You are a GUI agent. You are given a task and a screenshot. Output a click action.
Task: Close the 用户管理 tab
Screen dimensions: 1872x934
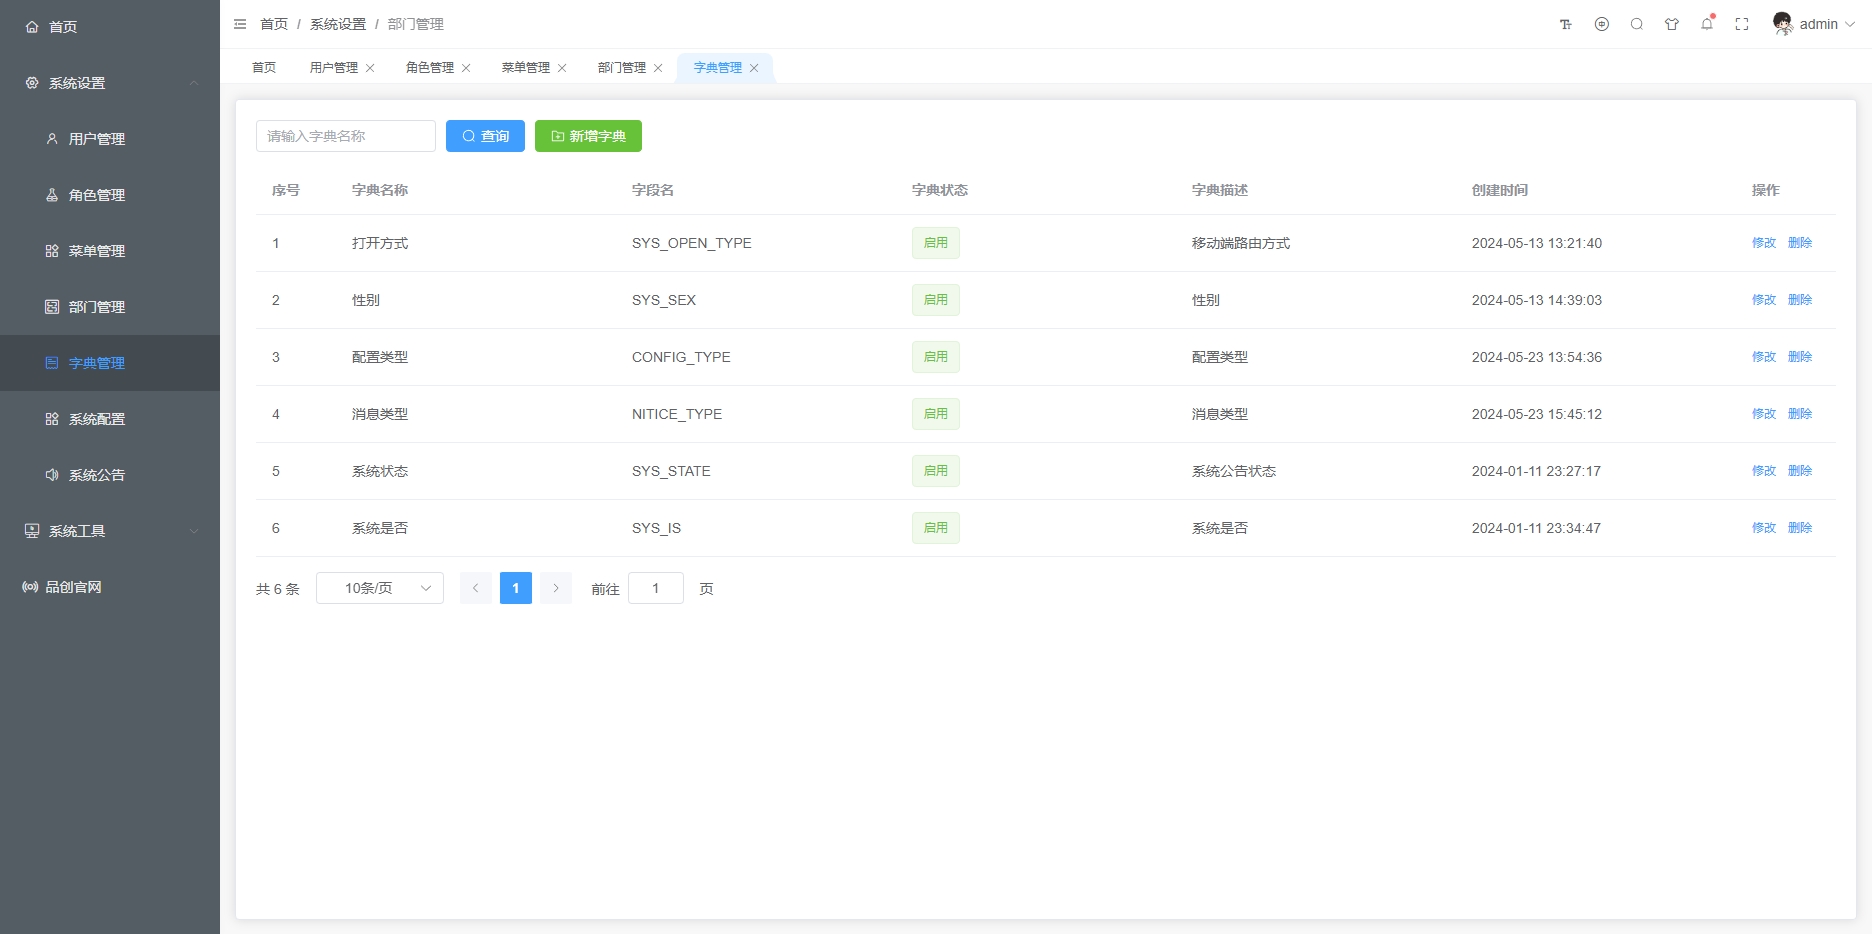pyautogui.click(x=370, y=68)
